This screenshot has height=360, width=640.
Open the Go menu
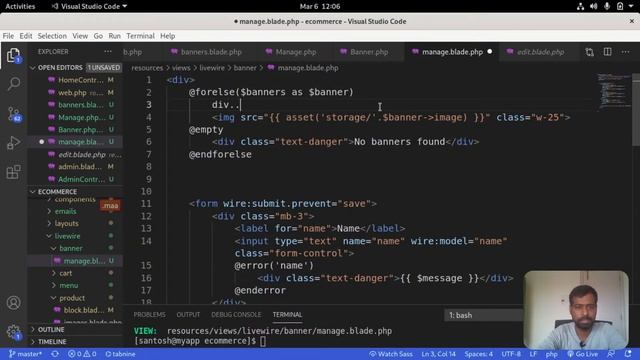pos(98,36)
